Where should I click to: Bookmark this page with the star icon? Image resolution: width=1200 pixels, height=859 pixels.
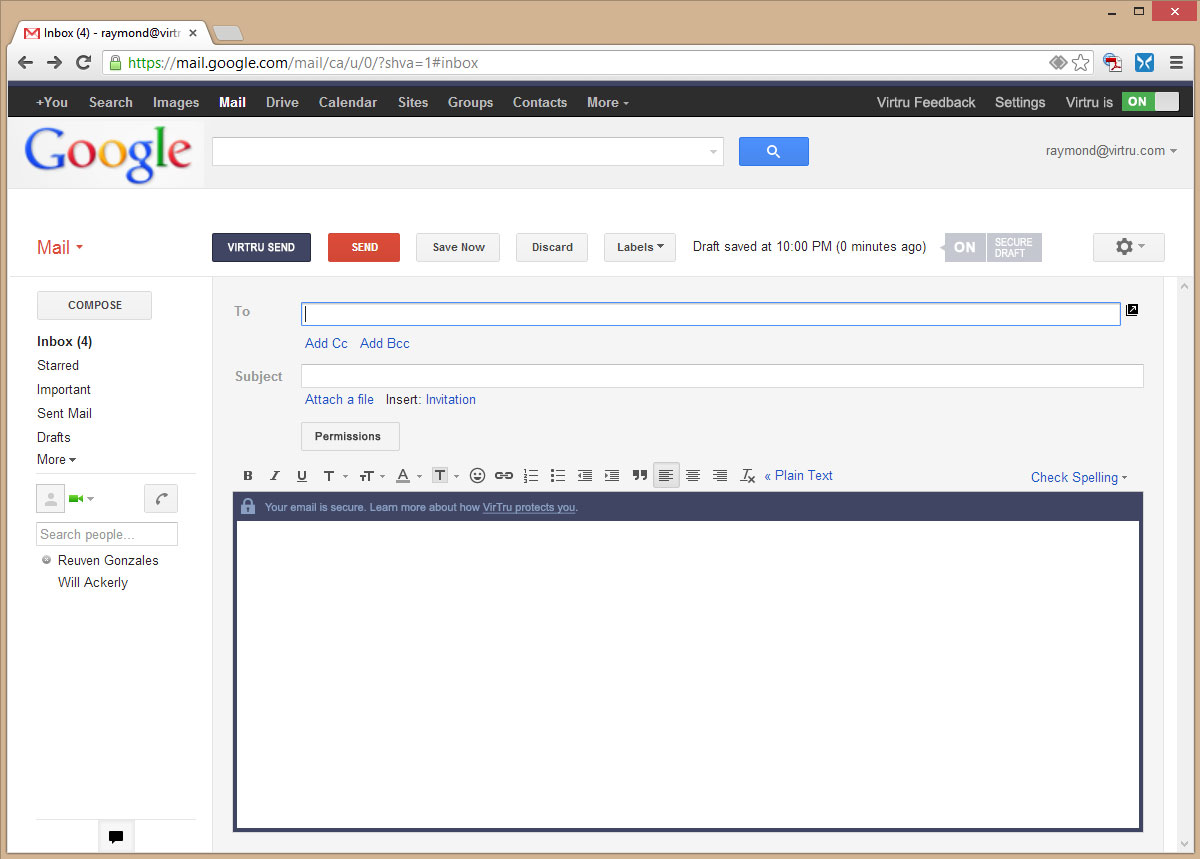tap(1081, 62)
